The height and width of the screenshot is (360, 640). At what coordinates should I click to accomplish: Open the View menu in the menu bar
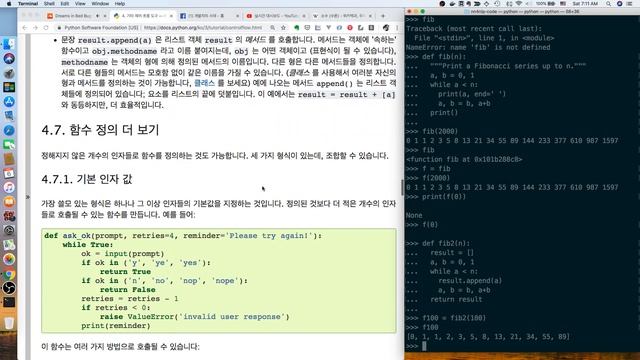pos(80,3)
